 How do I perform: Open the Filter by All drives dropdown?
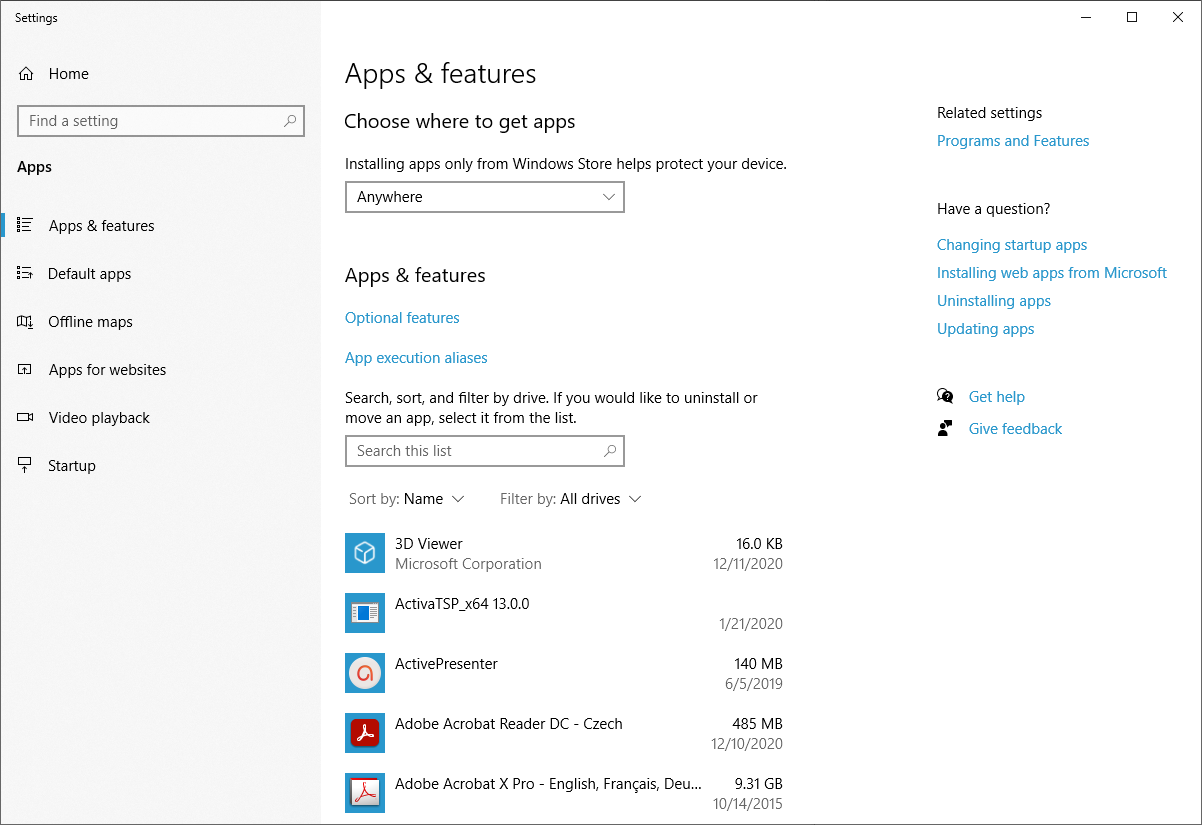coord(571,499)
